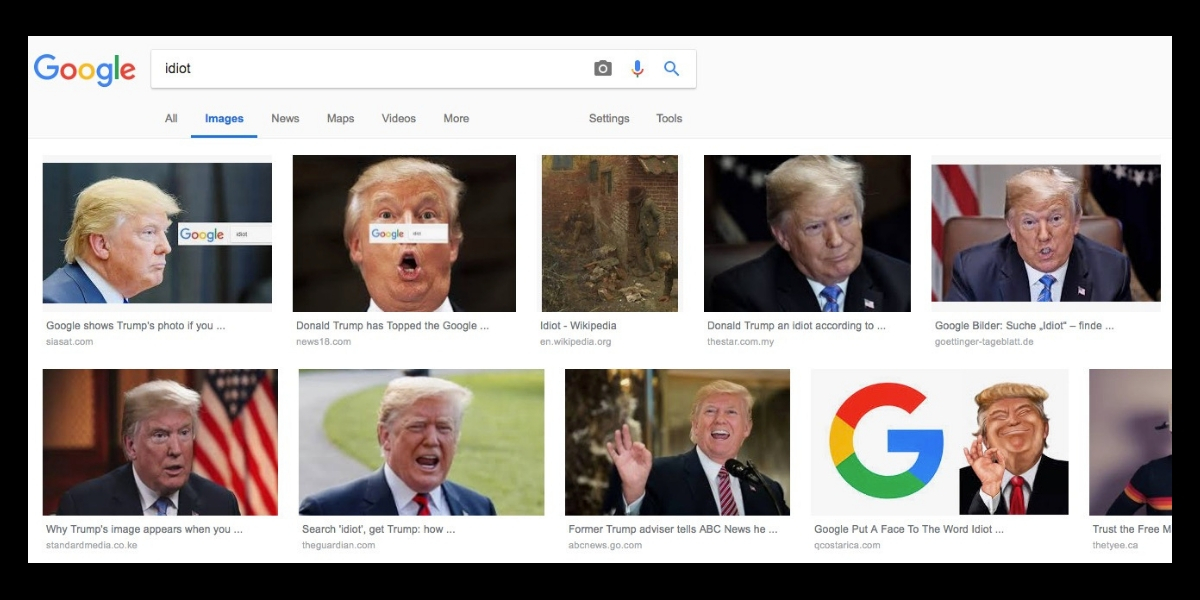This screenshot has height=600, width=1200.
Task: Switch to the Maps tab
Action: (340, 118)
